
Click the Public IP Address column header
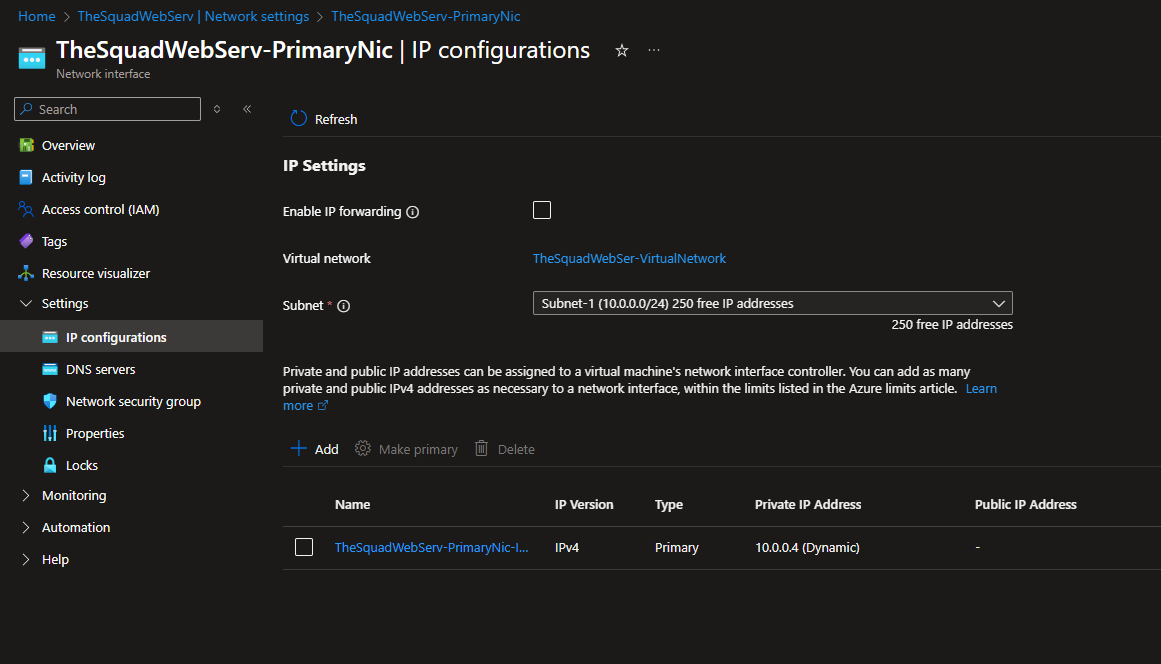coord(1026,505)
